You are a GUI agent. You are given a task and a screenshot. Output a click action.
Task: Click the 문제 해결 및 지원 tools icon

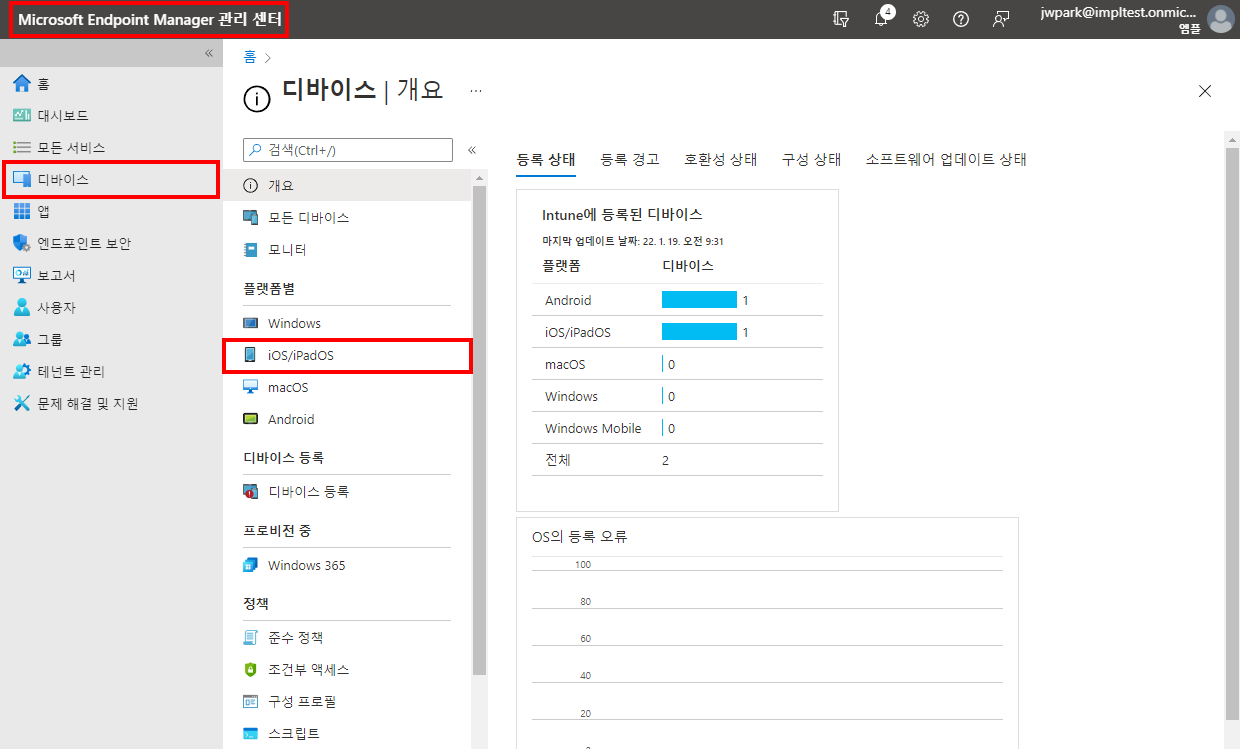pyautogui.click(x=22, y=403)
